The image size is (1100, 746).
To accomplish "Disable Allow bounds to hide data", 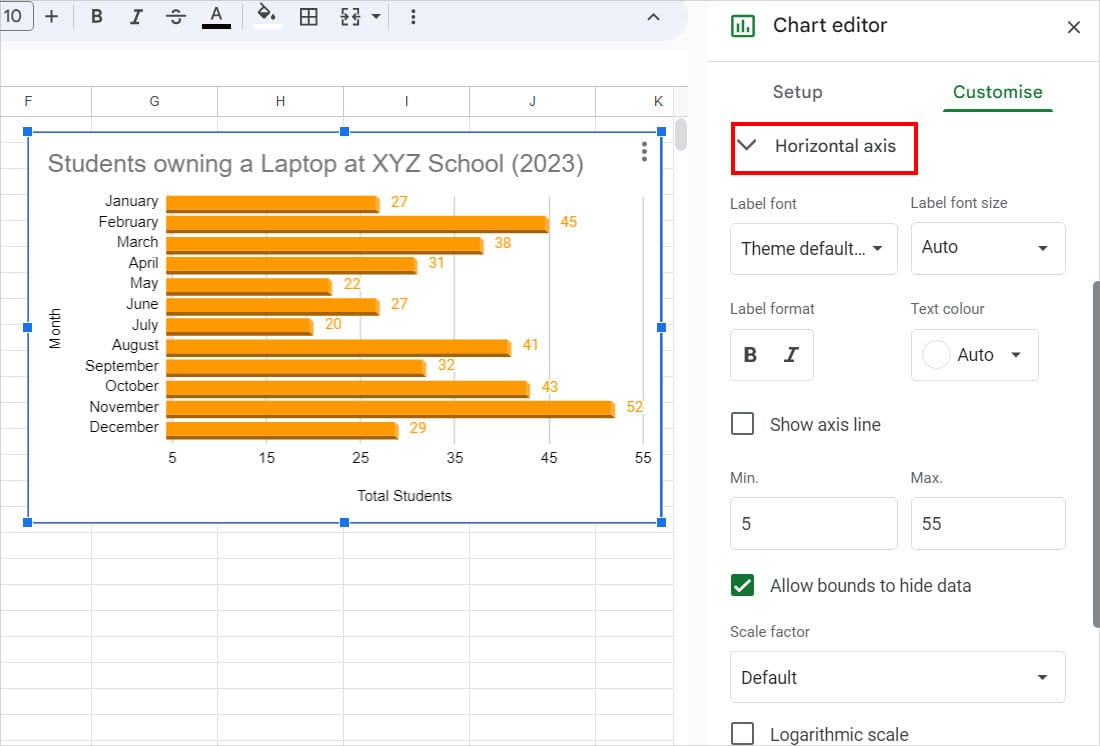I will coord(742,586).
